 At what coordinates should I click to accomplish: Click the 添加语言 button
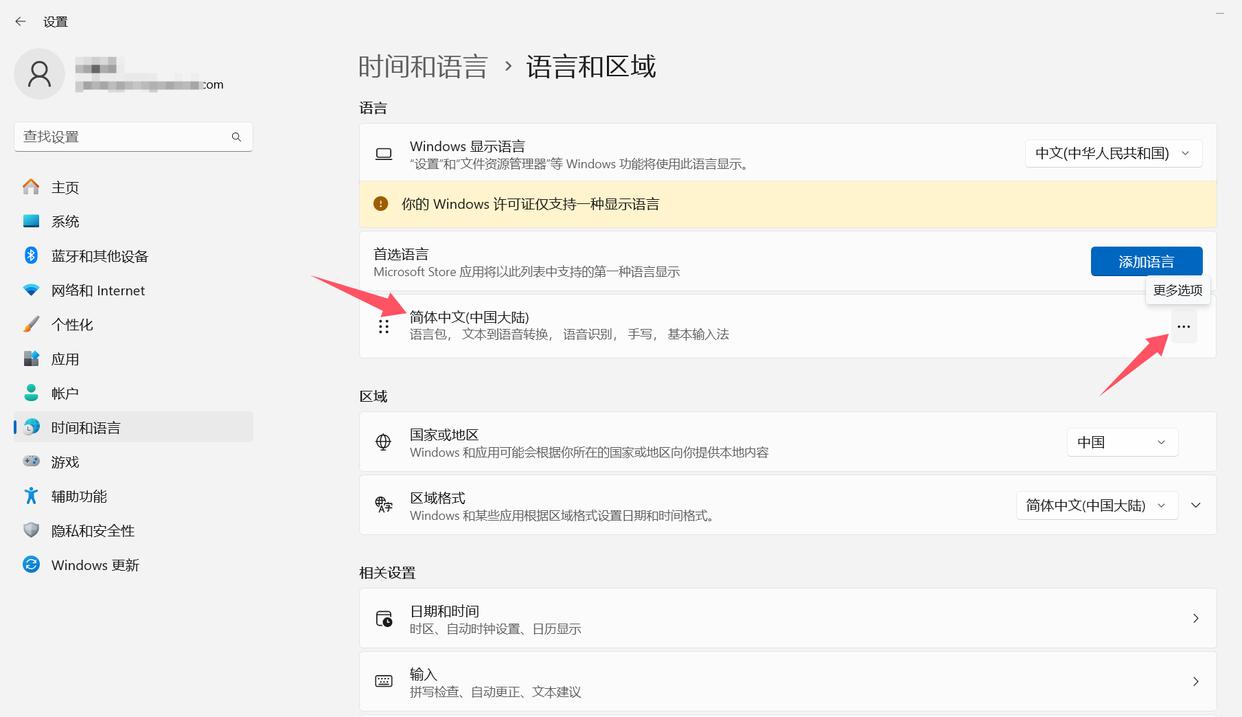(x=1146, y=262)
